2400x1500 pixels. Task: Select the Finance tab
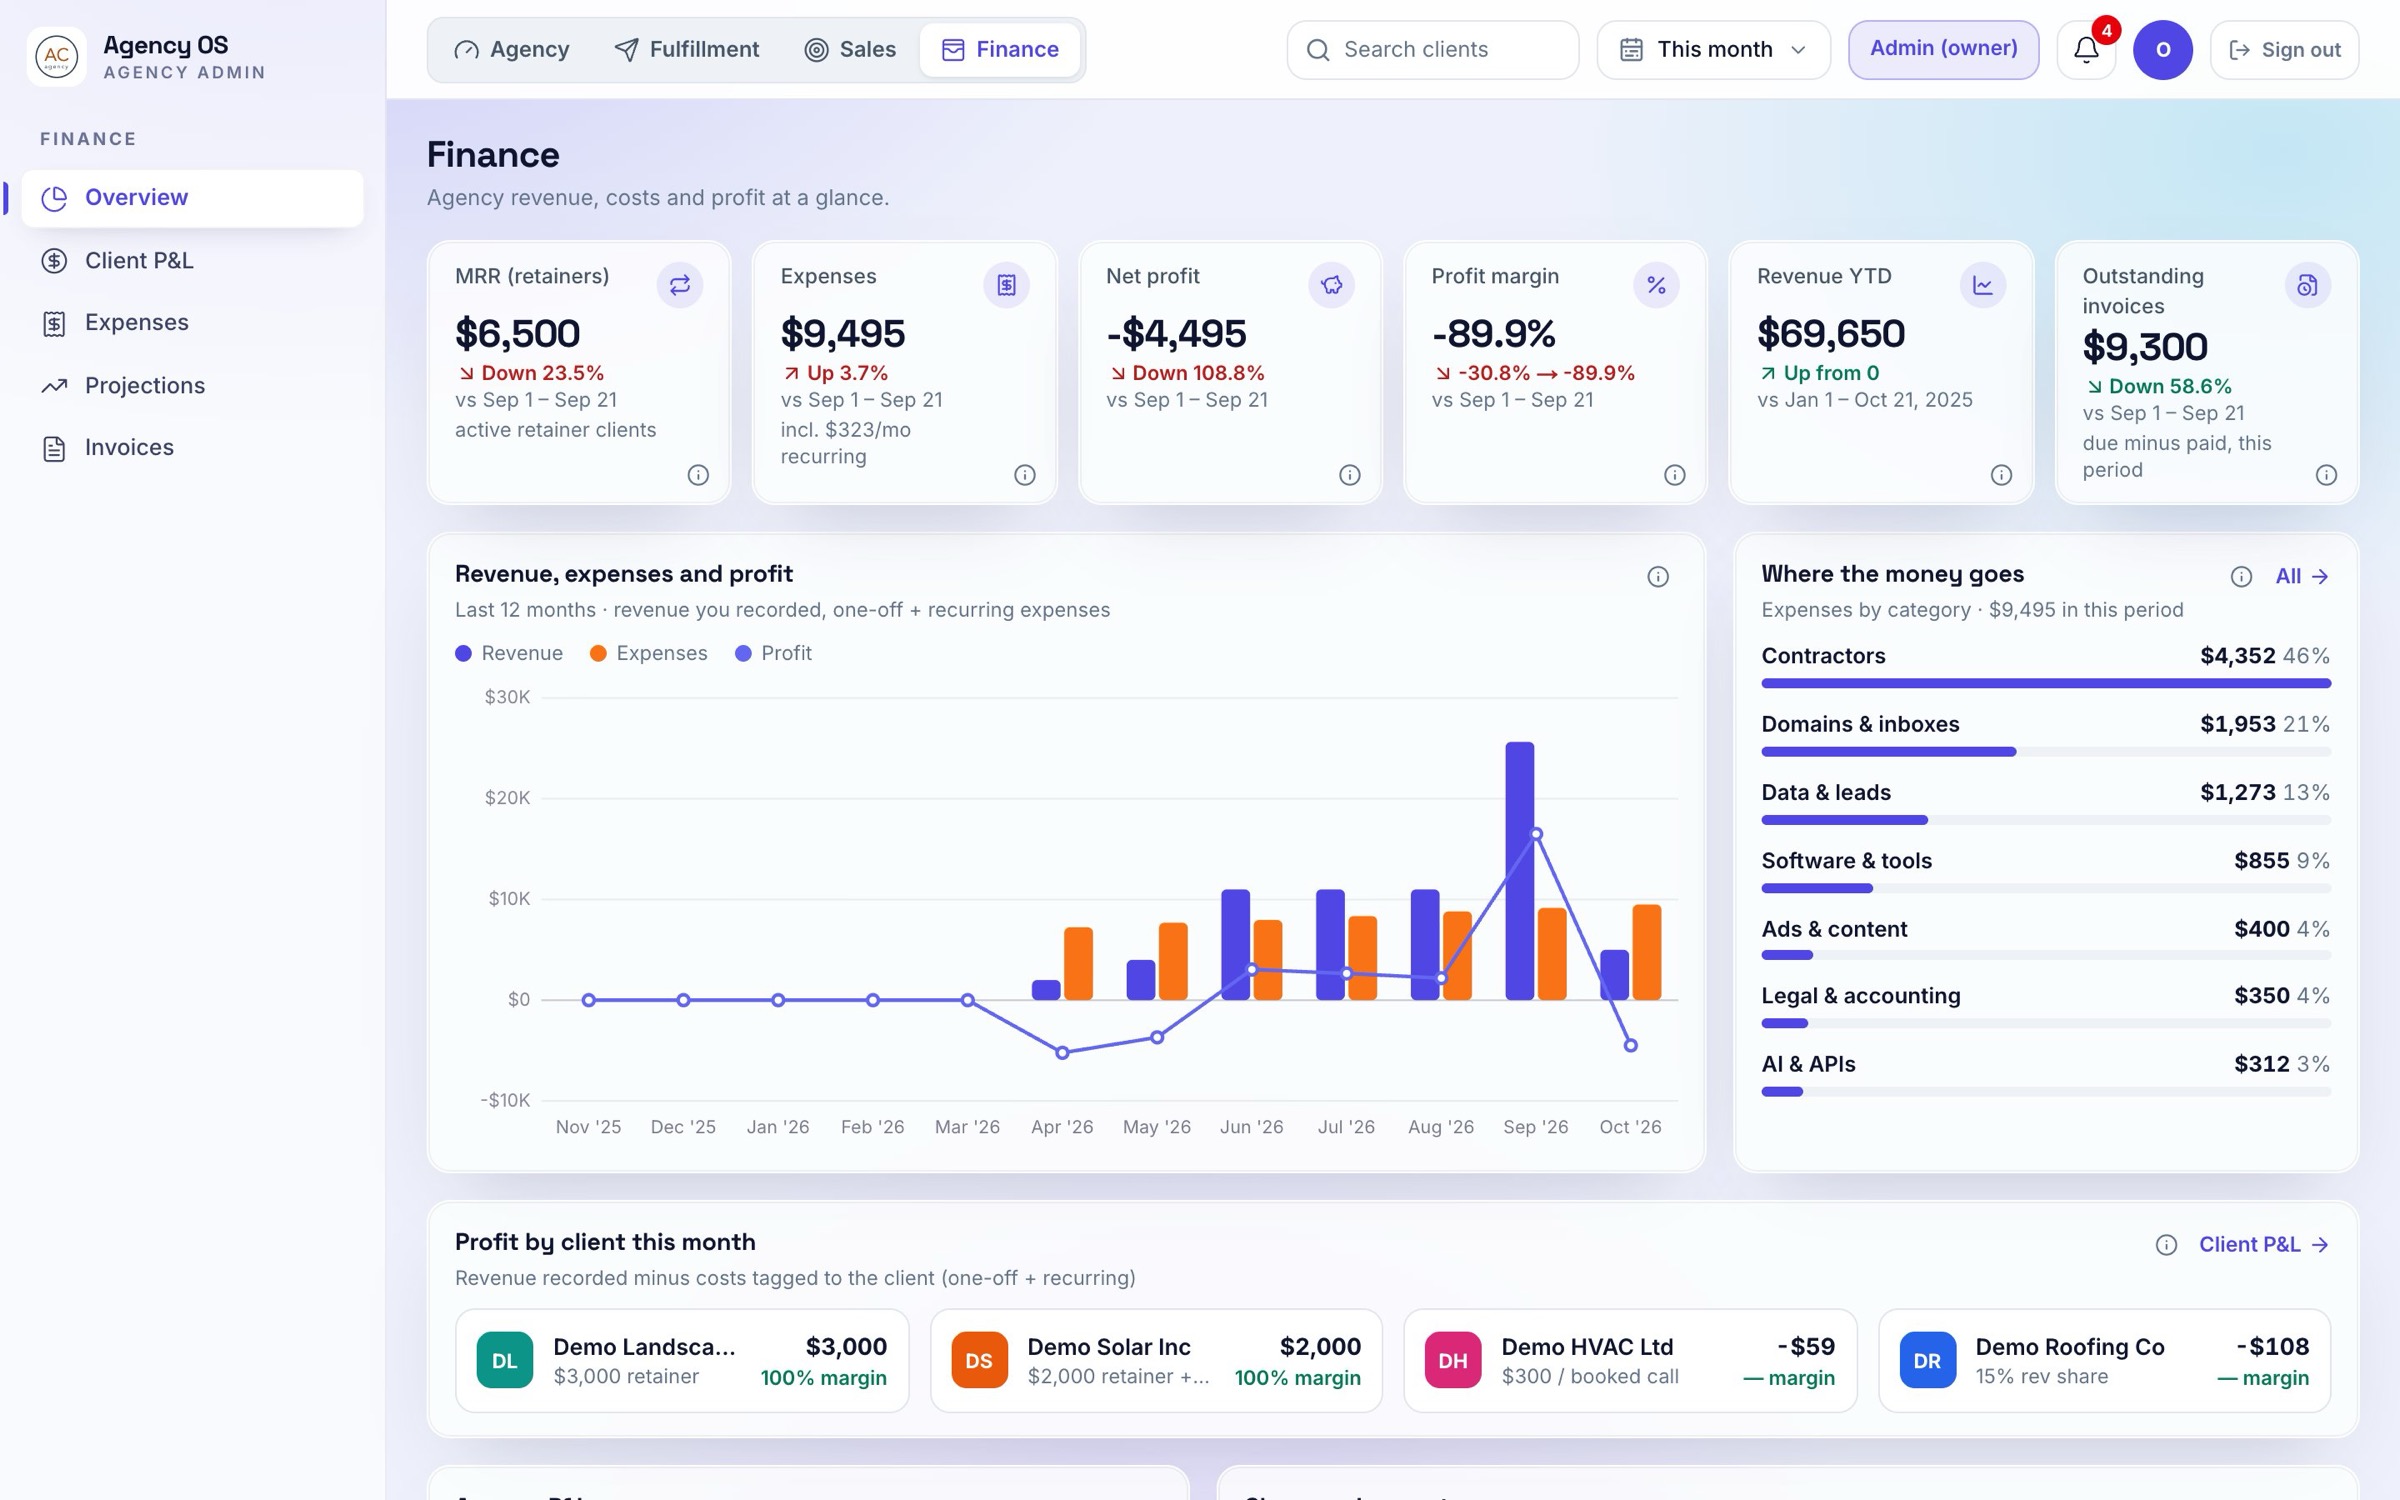1000,50
